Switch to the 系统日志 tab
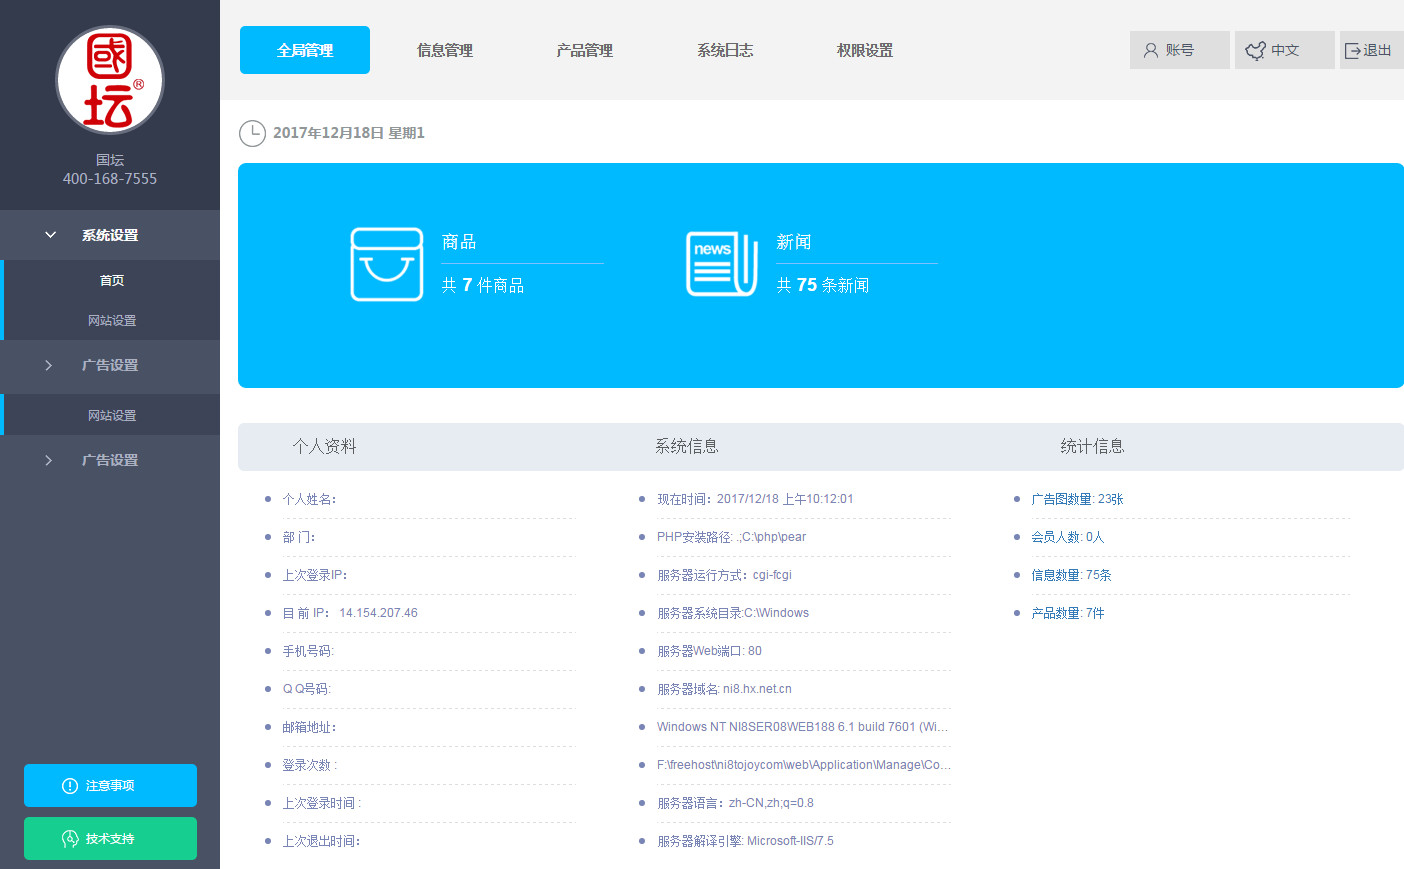 tap(724, 49)
